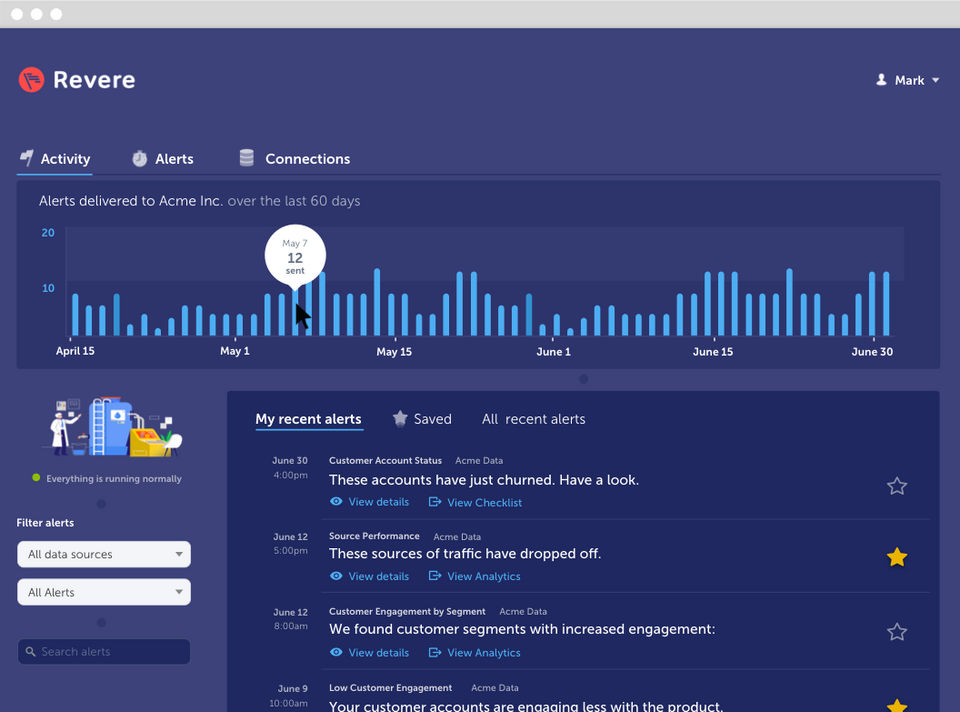Click the star icon next to Saved
960x712 pixels.
click(x=400, y=418)
